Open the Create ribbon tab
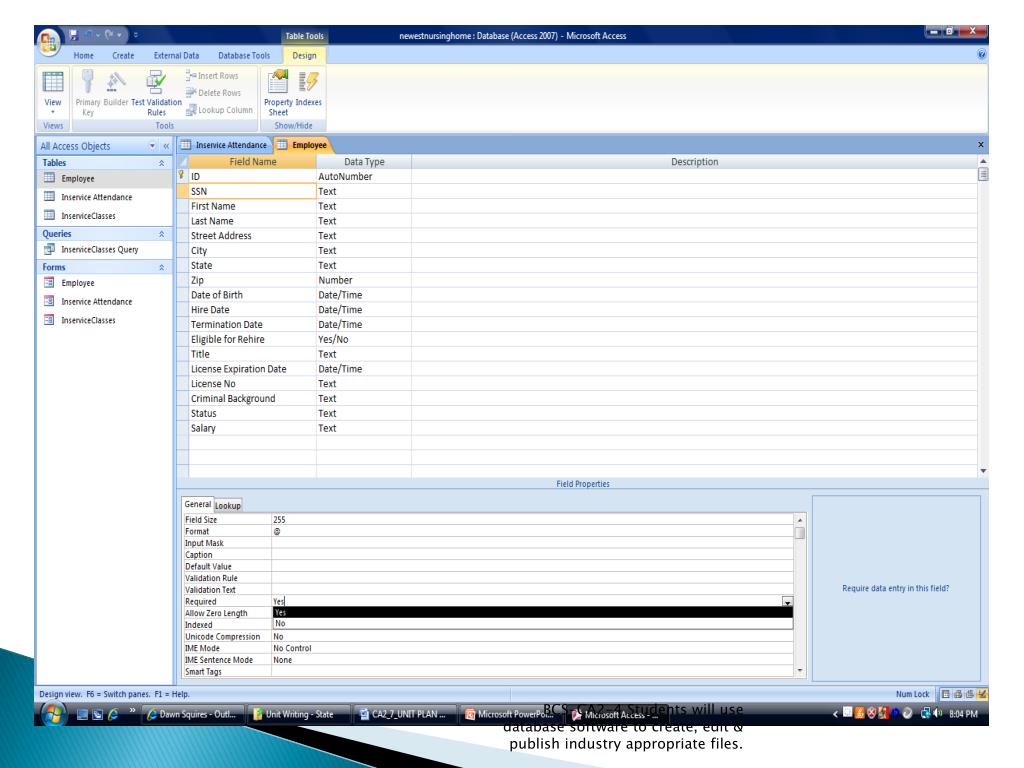The image size is (1024, 768). tap(123, 56)
